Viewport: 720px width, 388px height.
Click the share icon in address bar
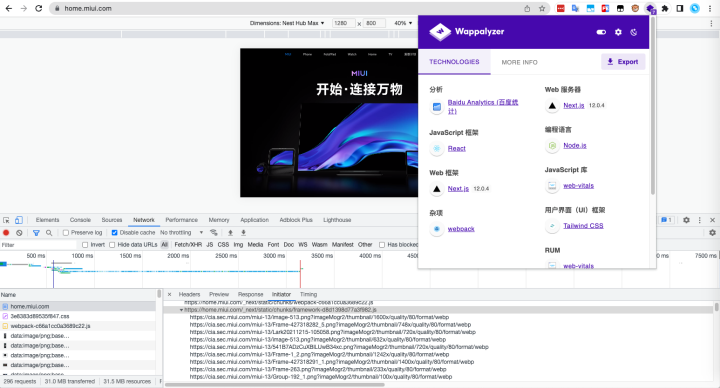tap(527, 8)
